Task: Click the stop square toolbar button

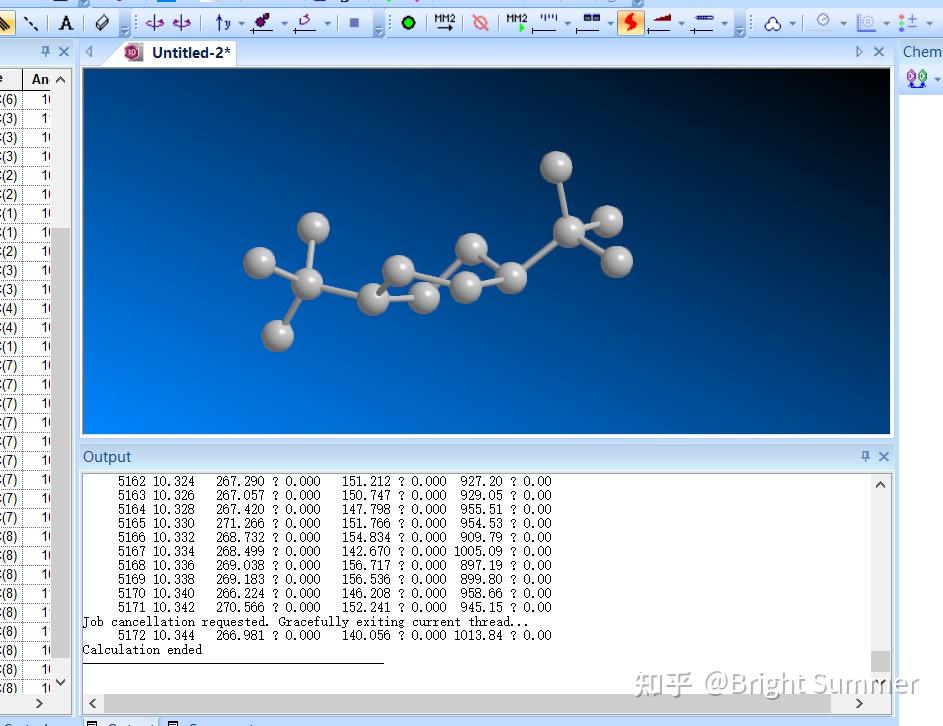Action: [x=354, y=23]
